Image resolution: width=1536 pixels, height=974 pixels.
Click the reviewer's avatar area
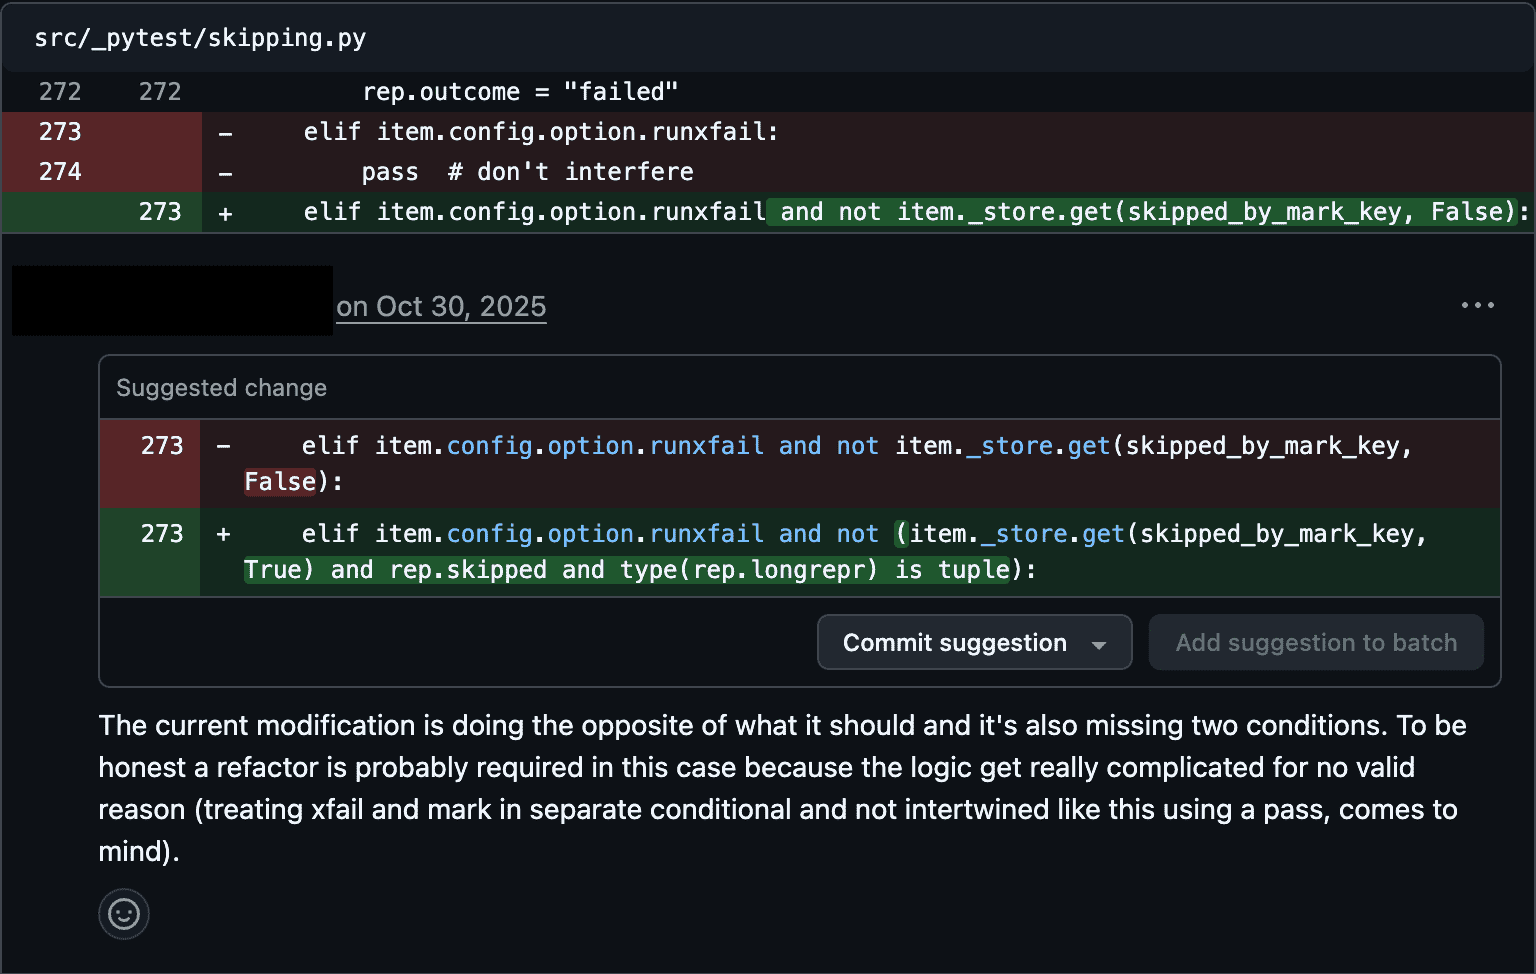[x=170, y=300]
